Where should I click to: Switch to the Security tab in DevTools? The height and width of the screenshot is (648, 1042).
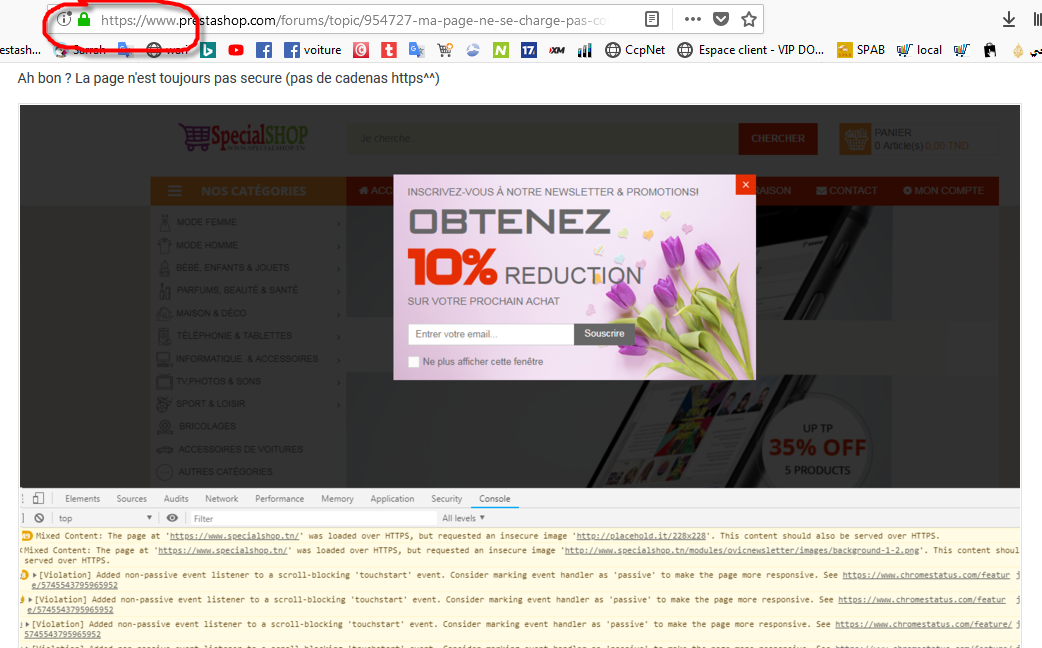(x=446, y=498)
